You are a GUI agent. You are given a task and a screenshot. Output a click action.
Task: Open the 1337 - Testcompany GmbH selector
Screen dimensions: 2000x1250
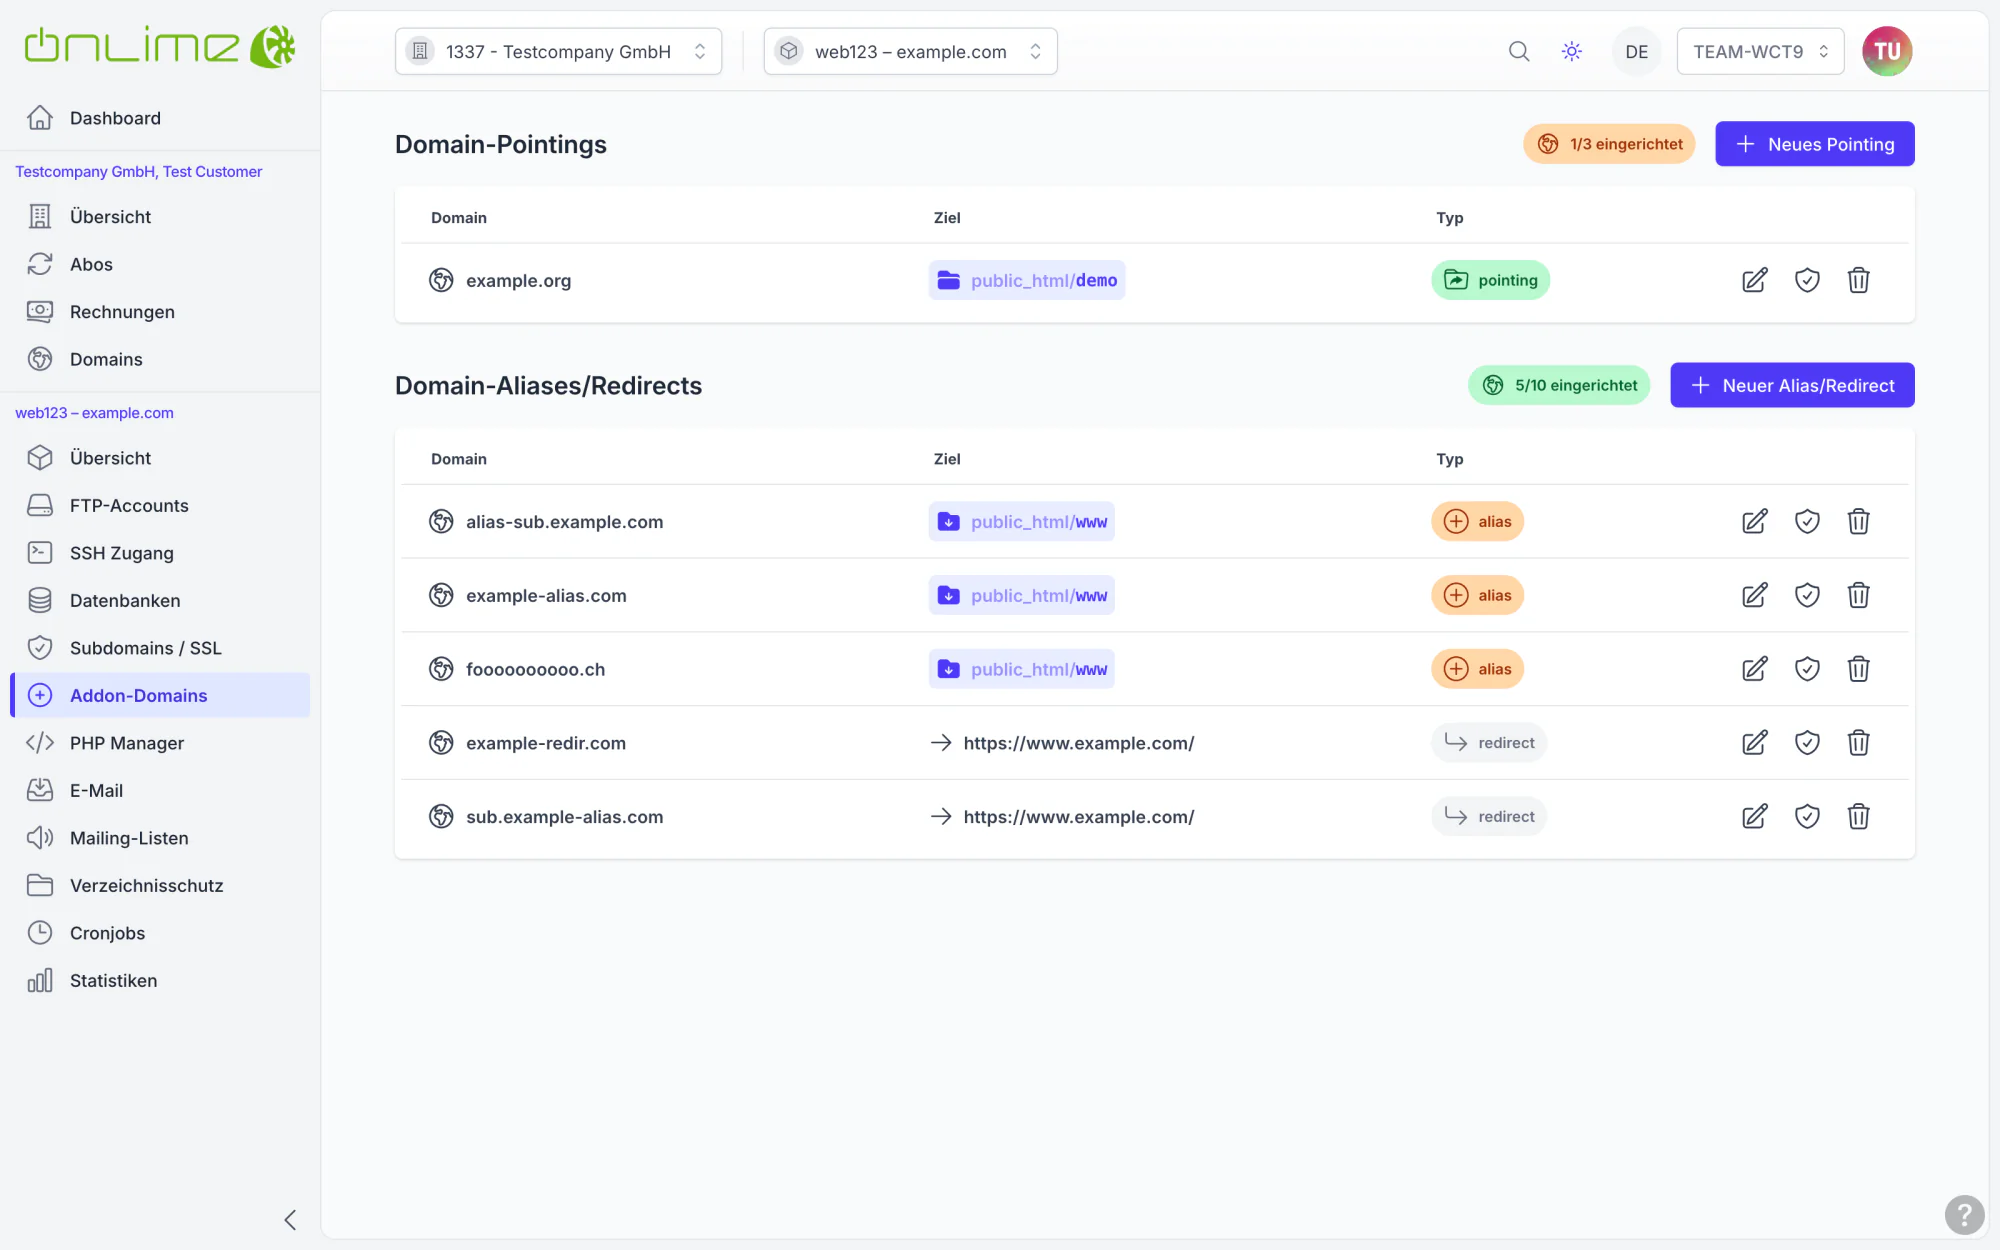point(558,51)
